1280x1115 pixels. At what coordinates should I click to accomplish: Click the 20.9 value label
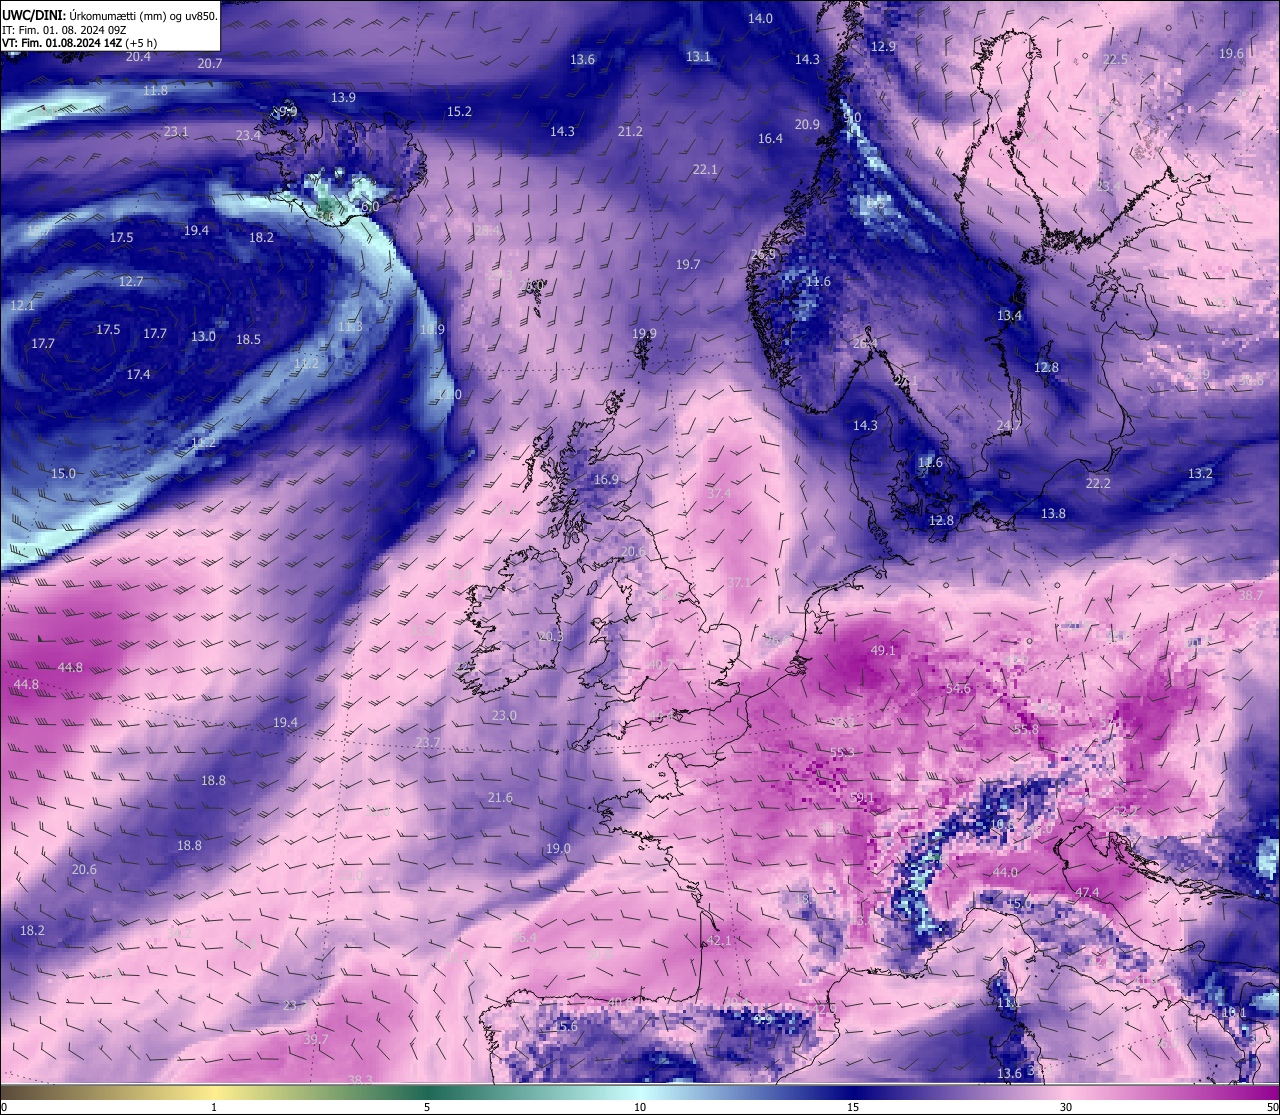coord(807,125)
